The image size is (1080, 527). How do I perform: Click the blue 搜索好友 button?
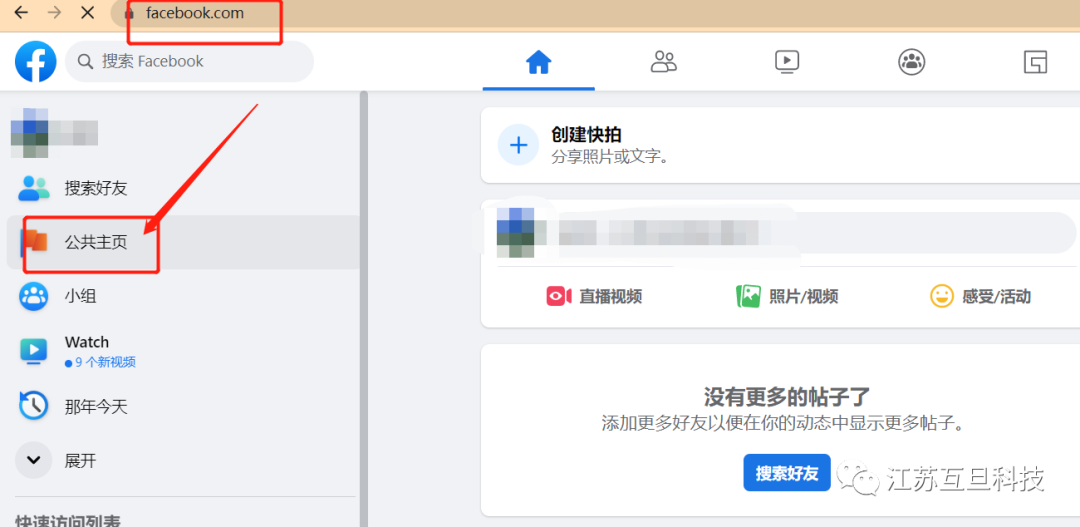tap(787, 473)
